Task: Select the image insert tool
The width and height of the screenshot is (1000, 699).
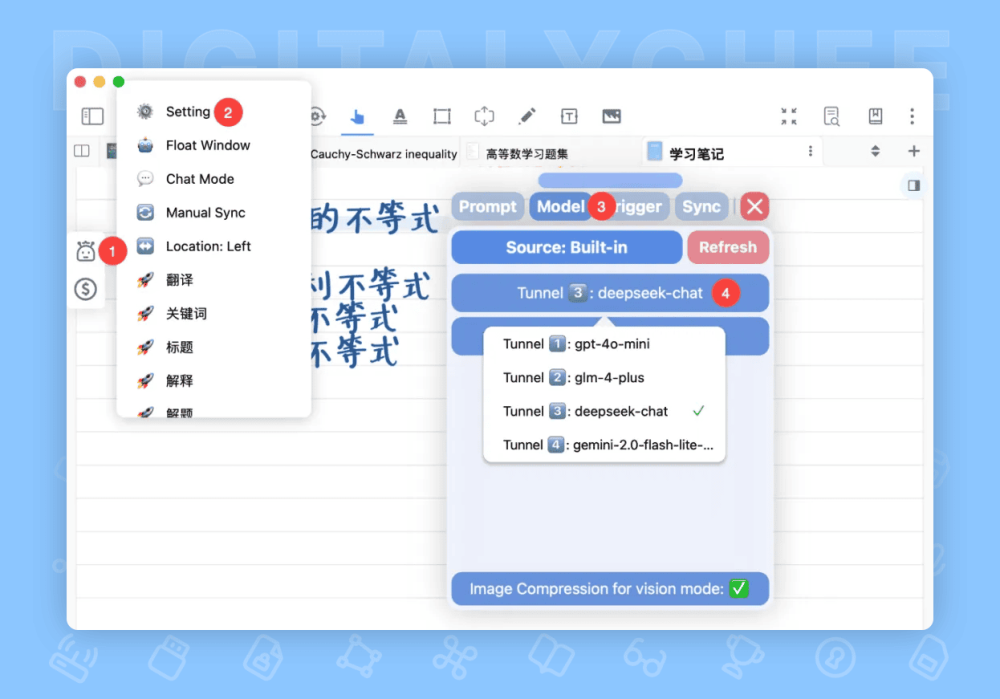Action: coord(612,116)
